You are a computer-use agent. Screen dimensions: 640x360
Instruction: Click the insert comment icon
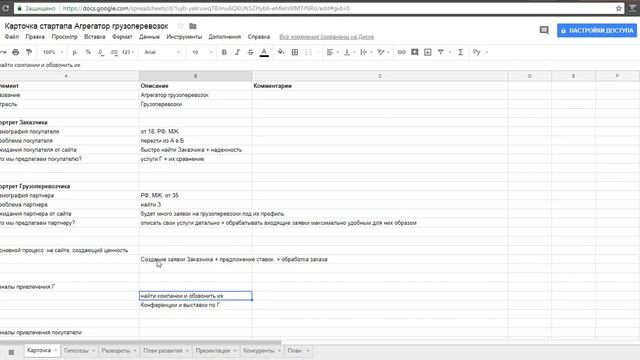click(x=415, y=52)
